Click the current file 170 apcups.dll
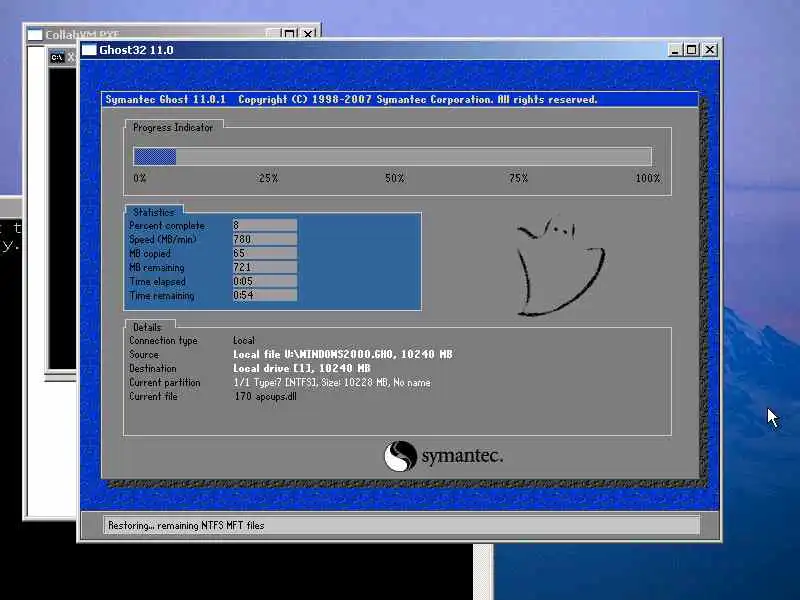 pos(265,396)
